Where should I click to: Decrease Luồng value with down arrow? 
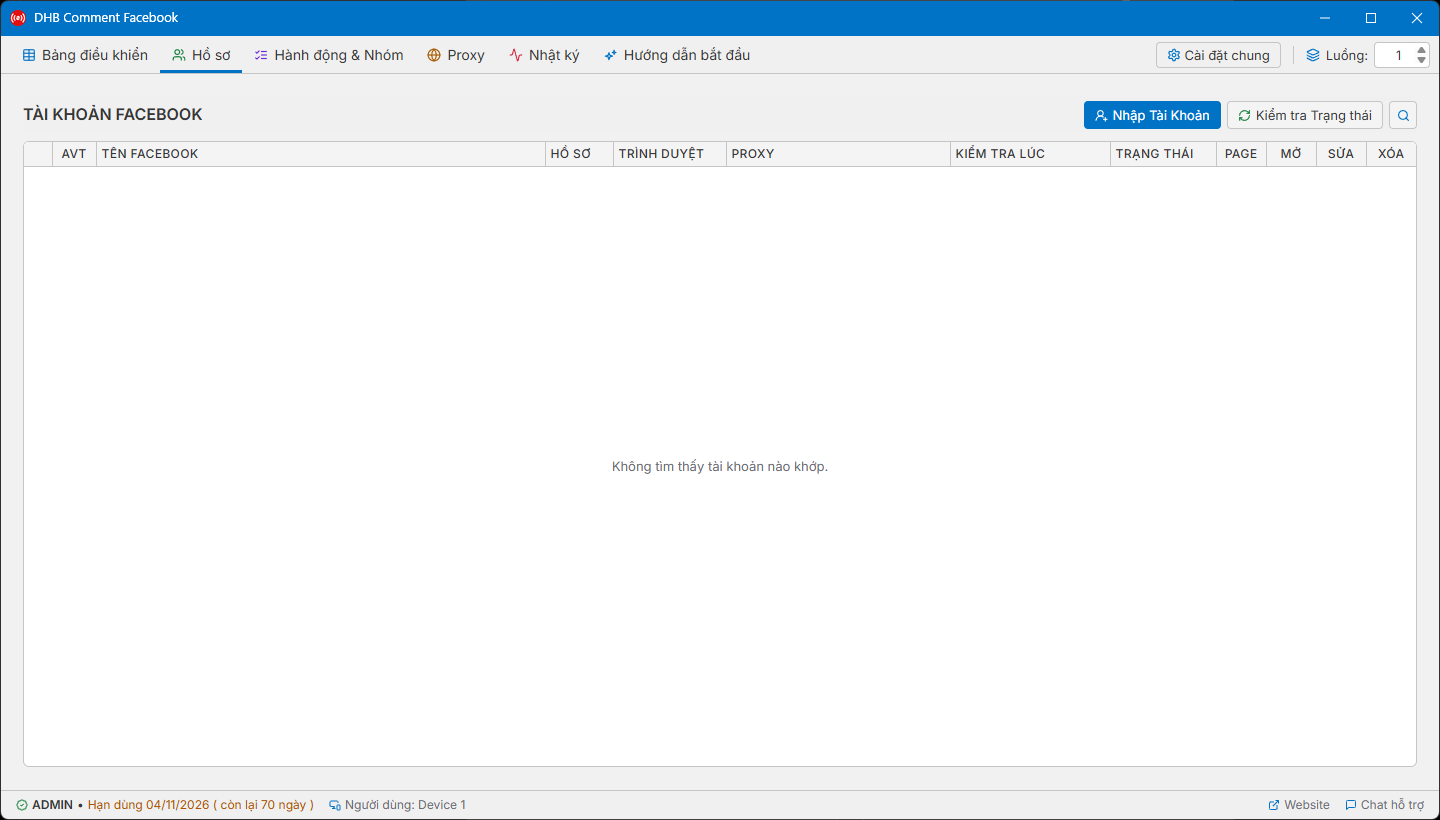[1422, 61]
